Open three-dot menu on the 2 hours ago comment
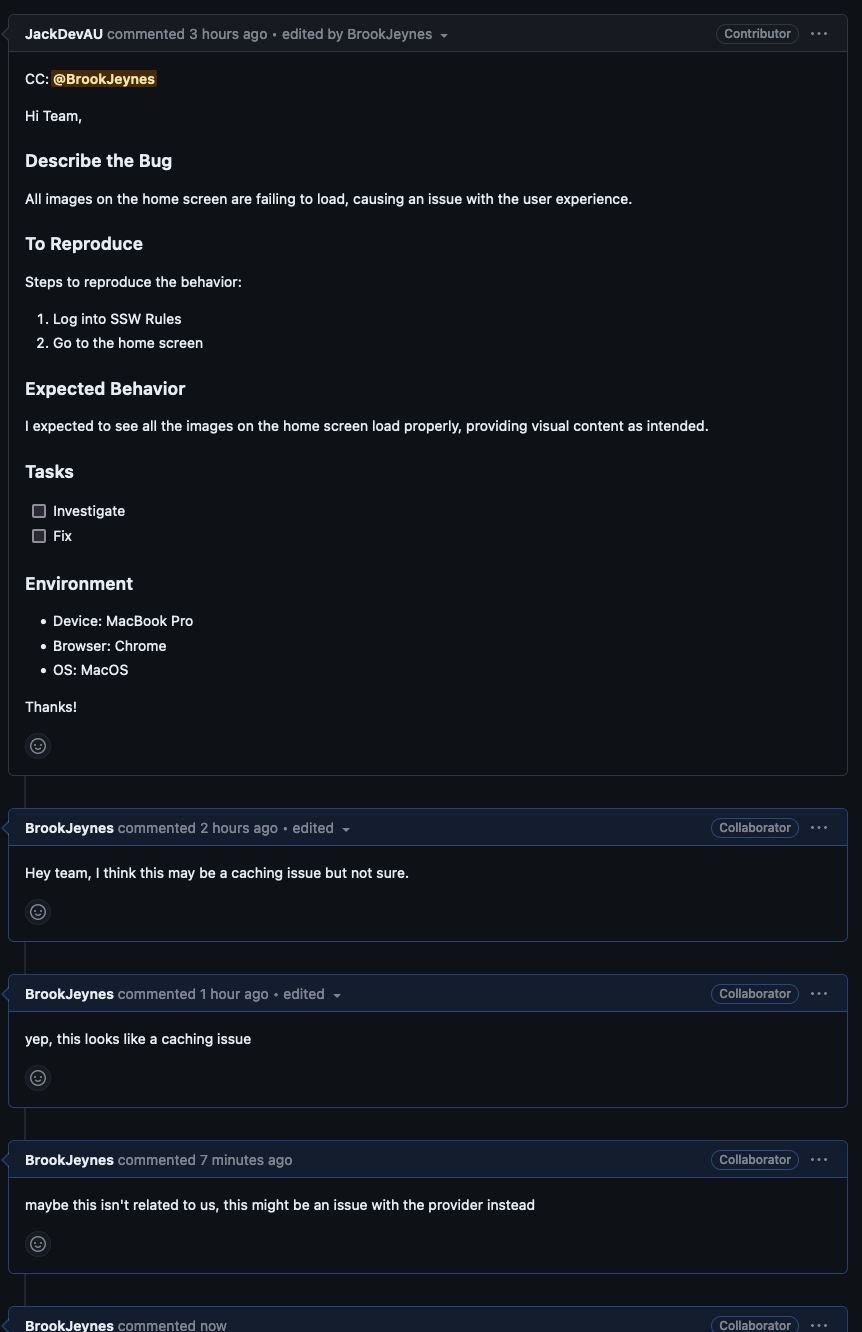The width and height of the screenshot is (862, 1332). click(x=819, y=828)
